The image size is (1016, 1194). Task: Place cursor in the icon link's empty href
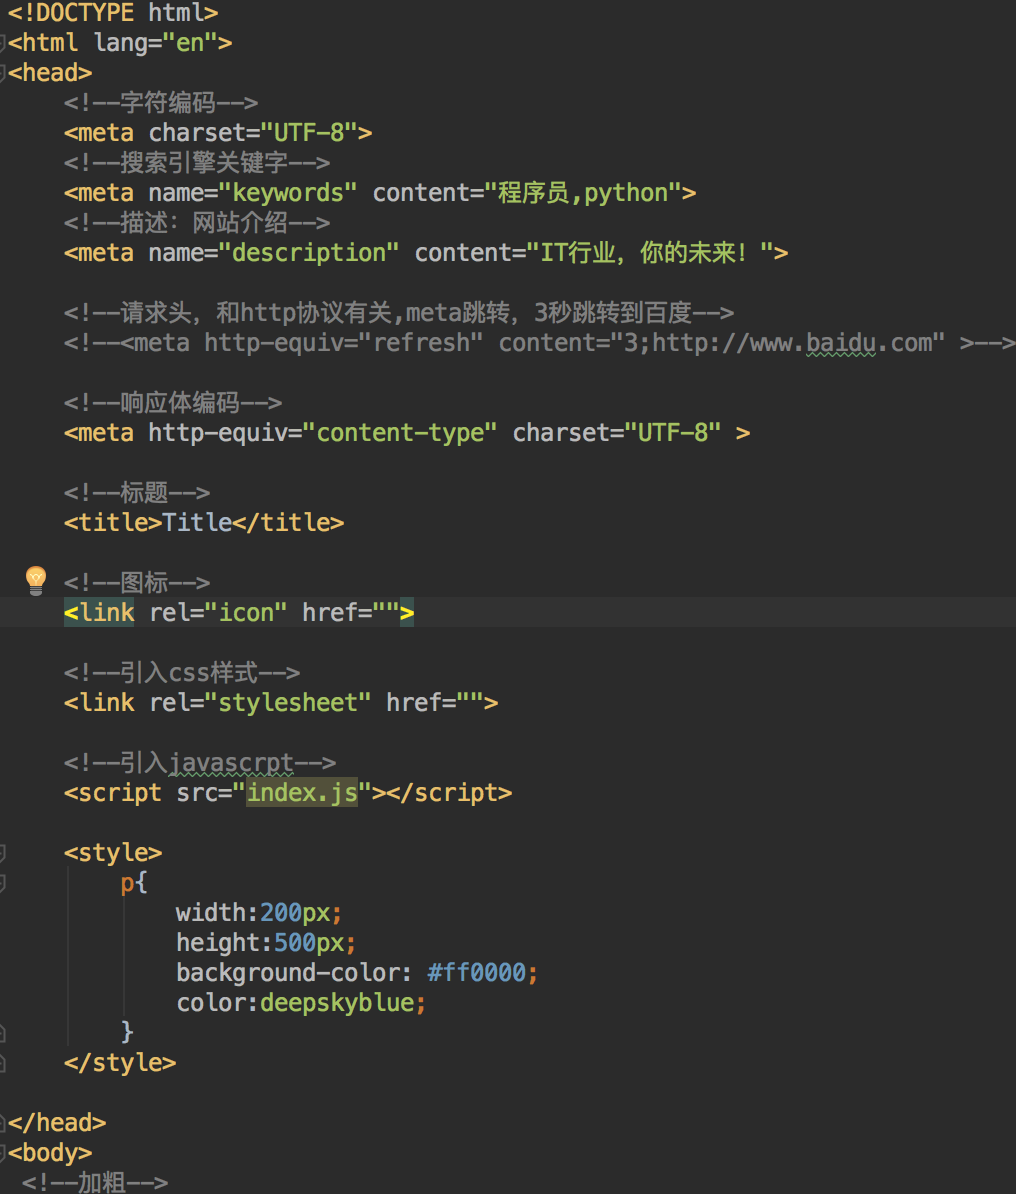(x=386, y=613)
